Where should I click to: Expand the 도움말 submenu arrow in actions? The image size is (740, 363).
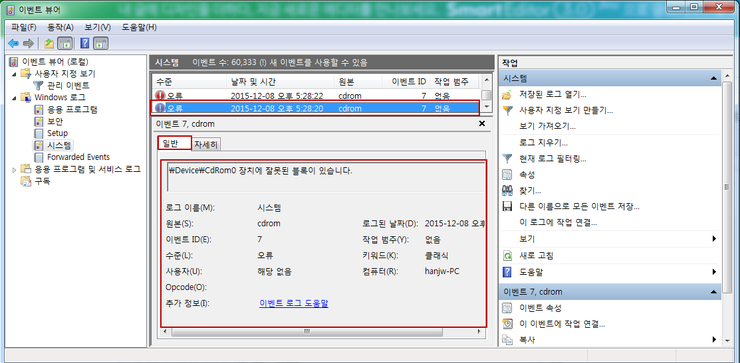[x=715, y=271]
